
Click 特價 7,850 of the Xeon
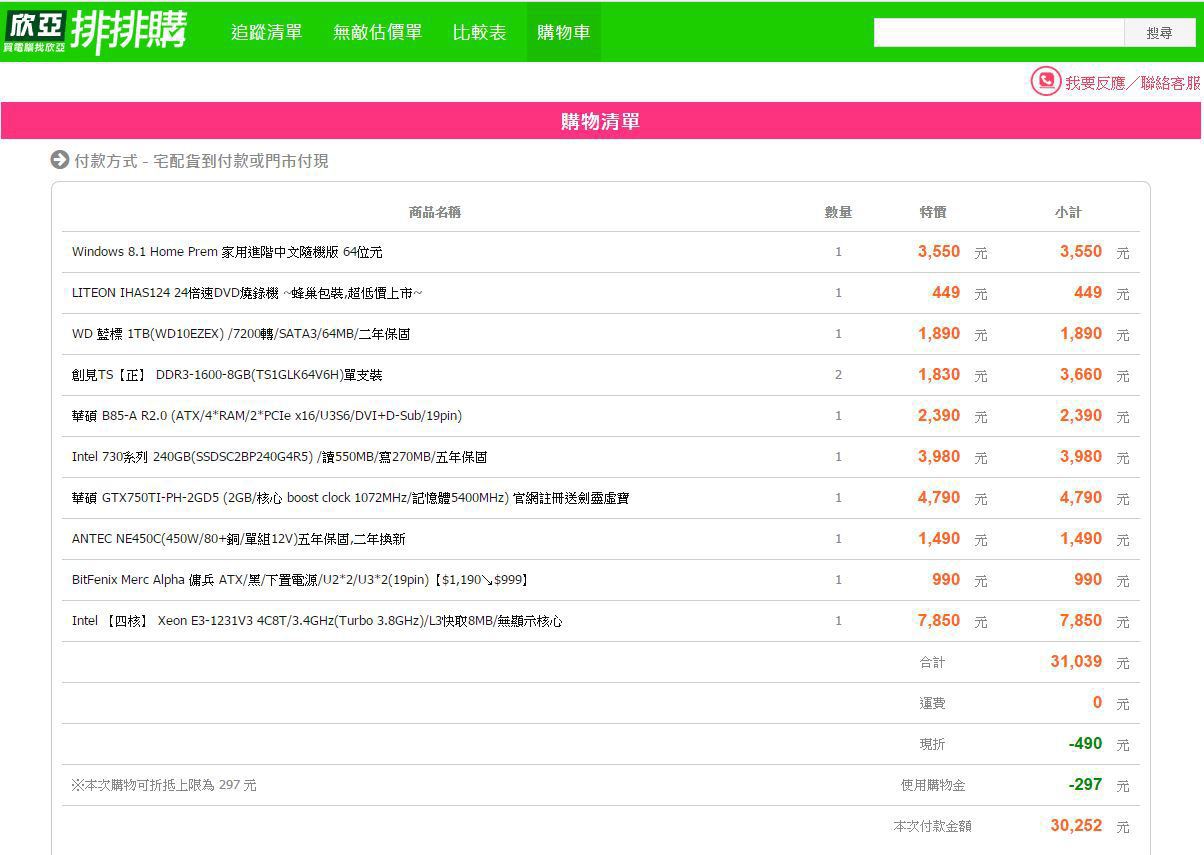[x=939, y=621]
